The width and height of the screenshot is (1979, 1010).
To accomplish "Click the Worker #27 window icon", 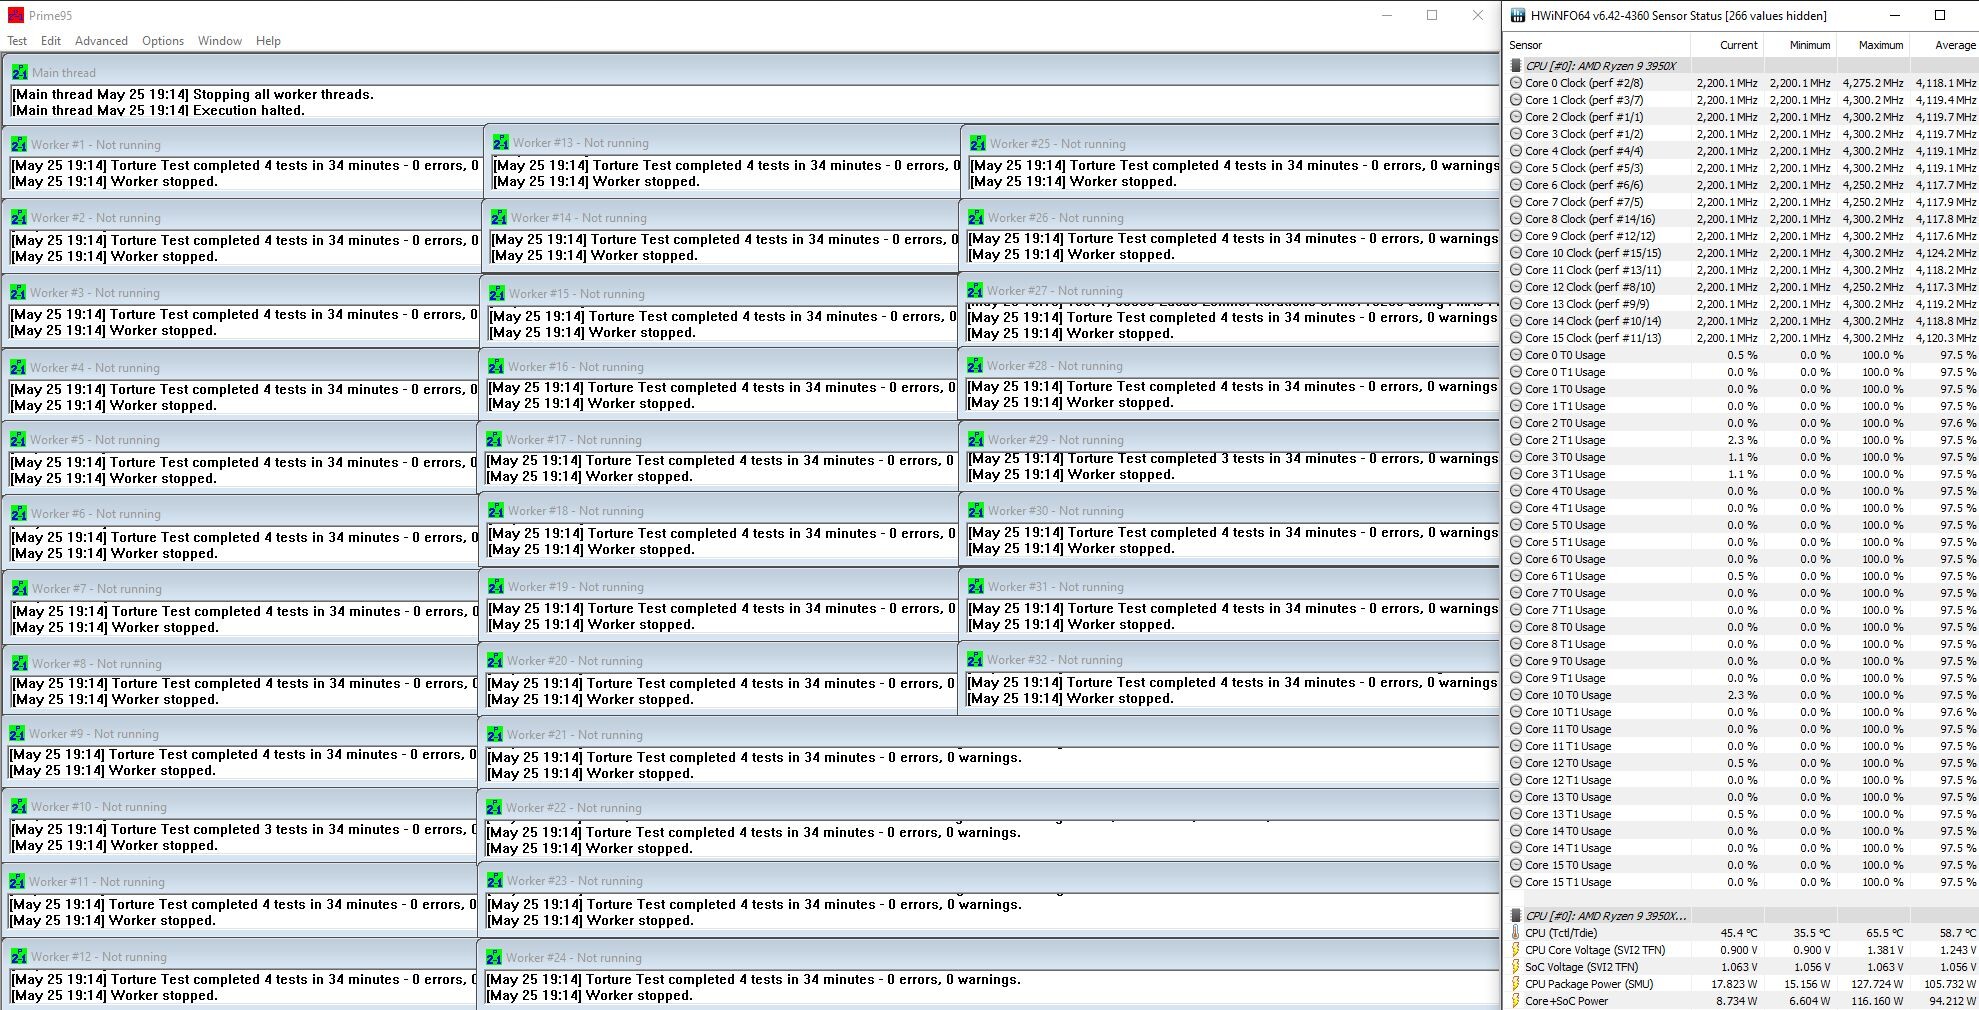I will coord(975,290).
